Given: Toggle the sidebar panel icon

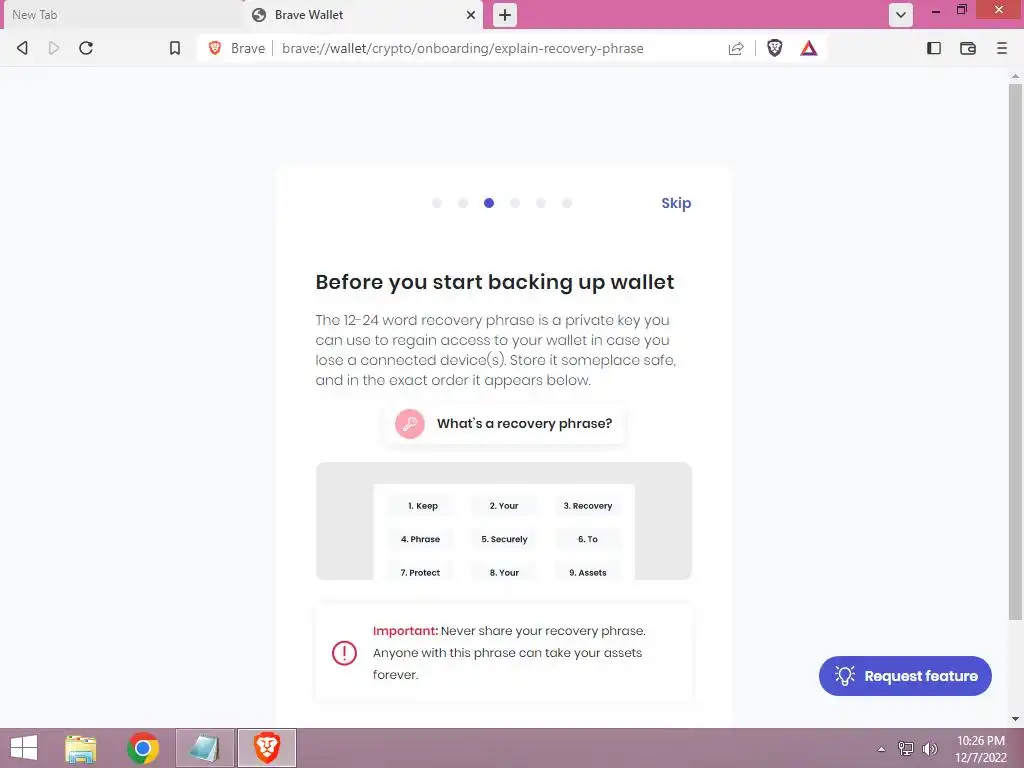Looking at the screenshot, I should pos(934,48).
